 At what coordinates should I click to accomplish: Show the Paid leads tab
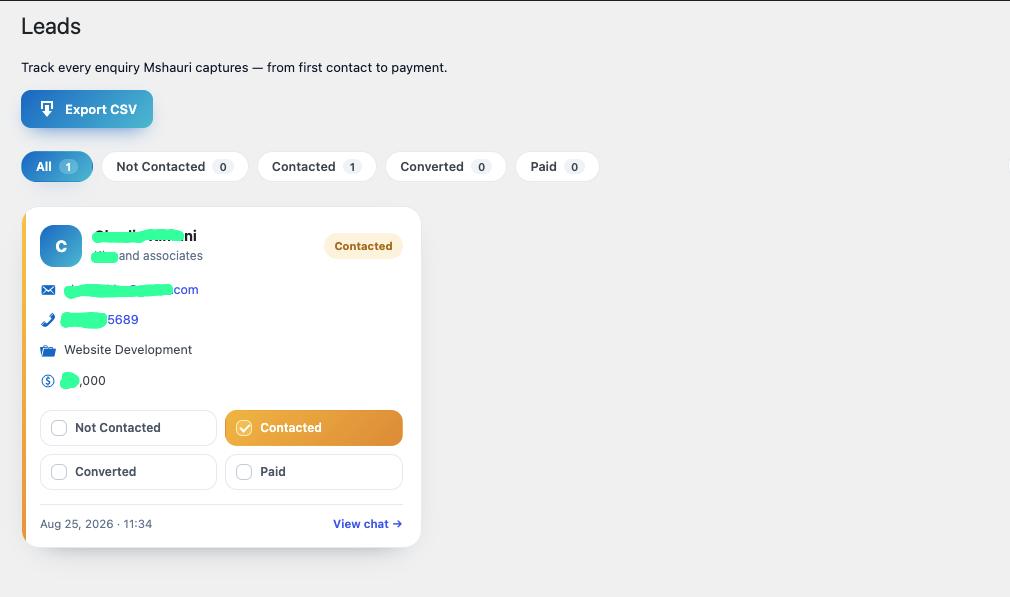click(x=557, y=166)
